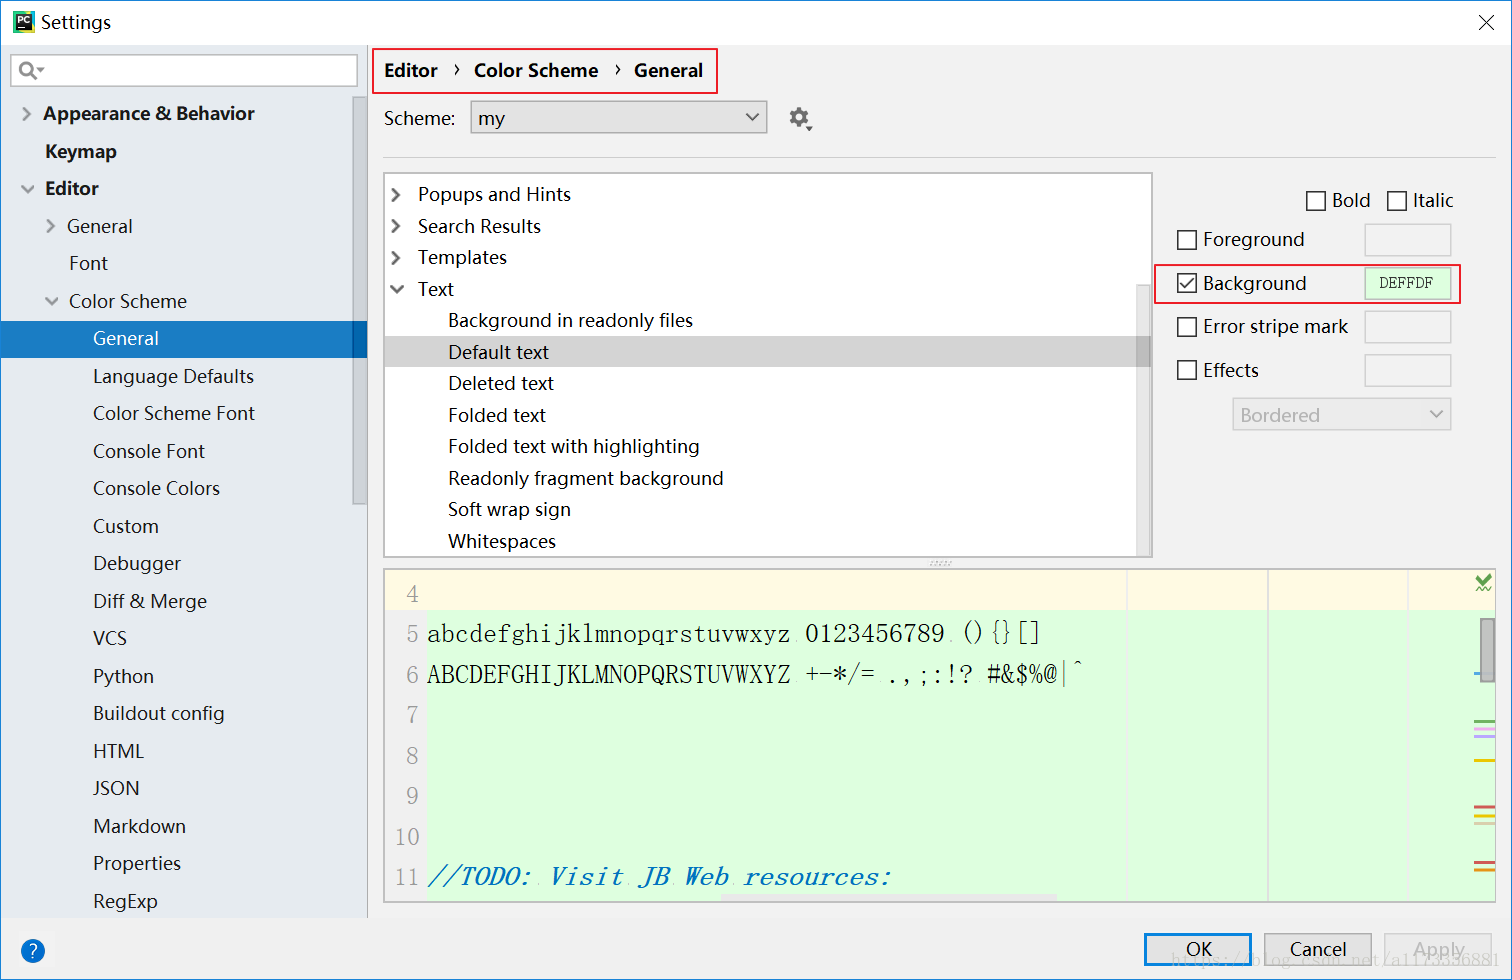Open the Scheme dropdown showing 'my'
1512x980 pixels.
[x=619, y=118]
